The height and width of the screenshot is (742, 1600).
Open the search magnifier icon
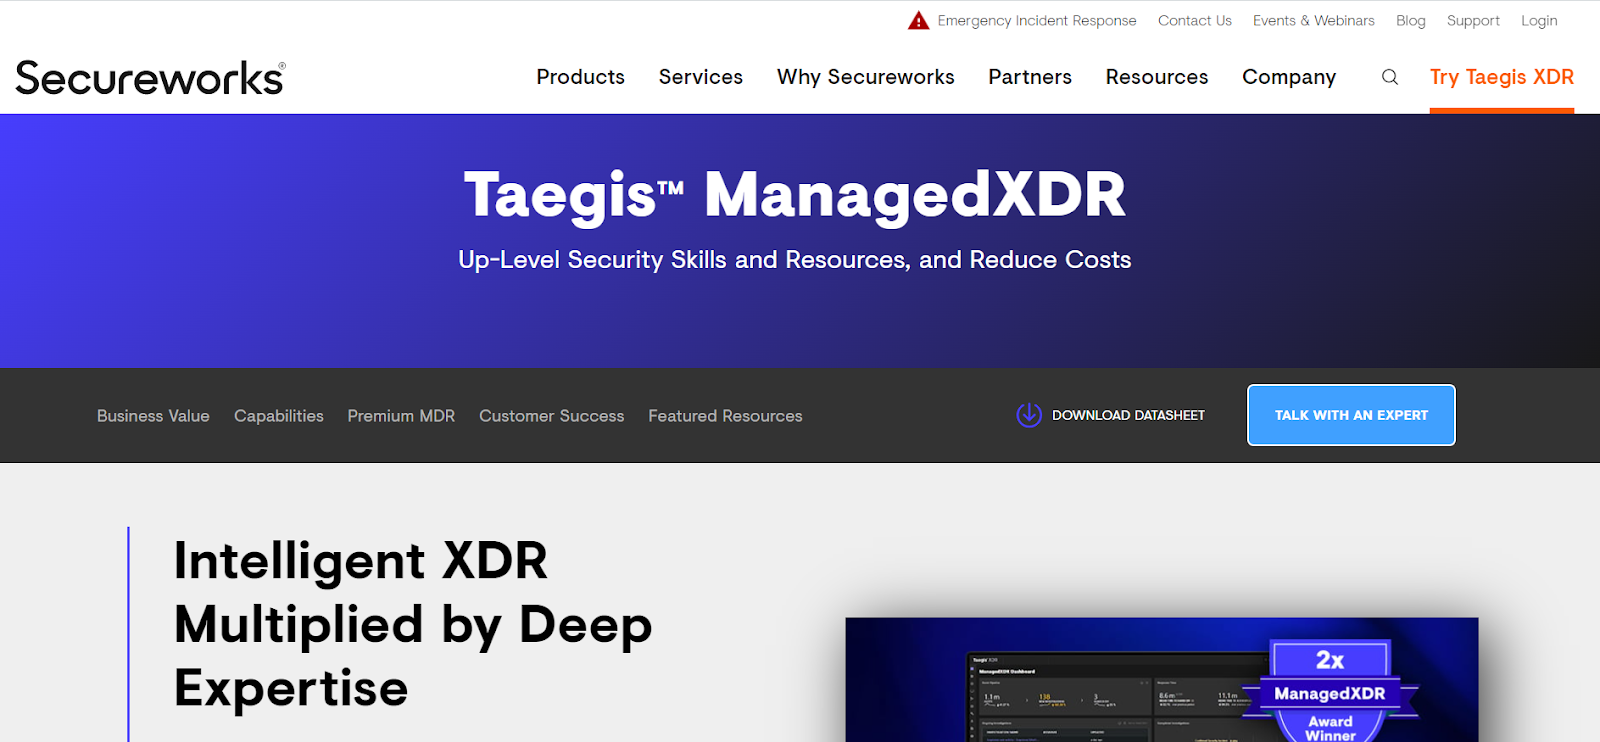[1390, 77]
